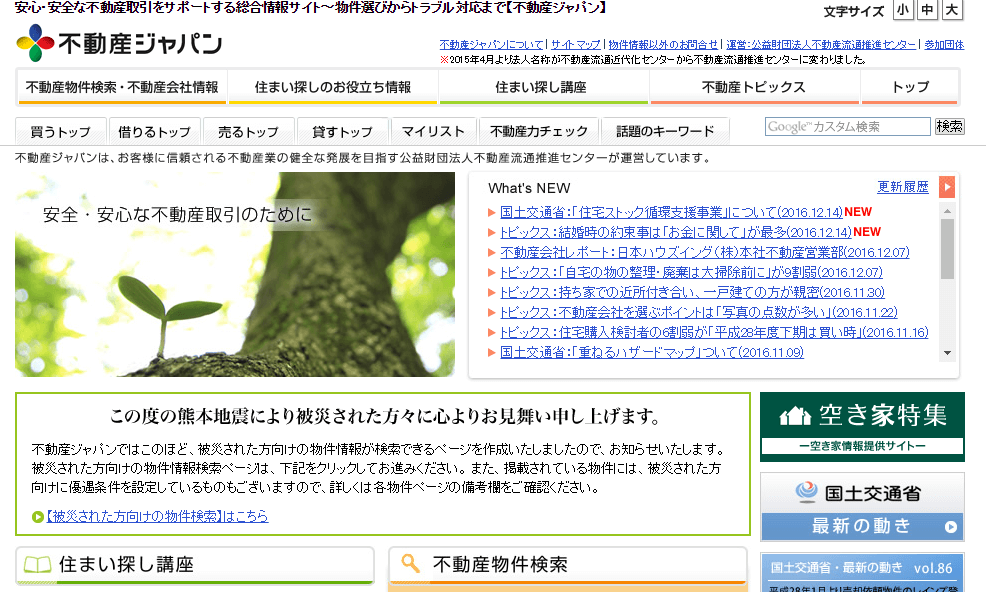Open マイリスト sub tab
Screen dimensions: 986x592
coord(433,131)
